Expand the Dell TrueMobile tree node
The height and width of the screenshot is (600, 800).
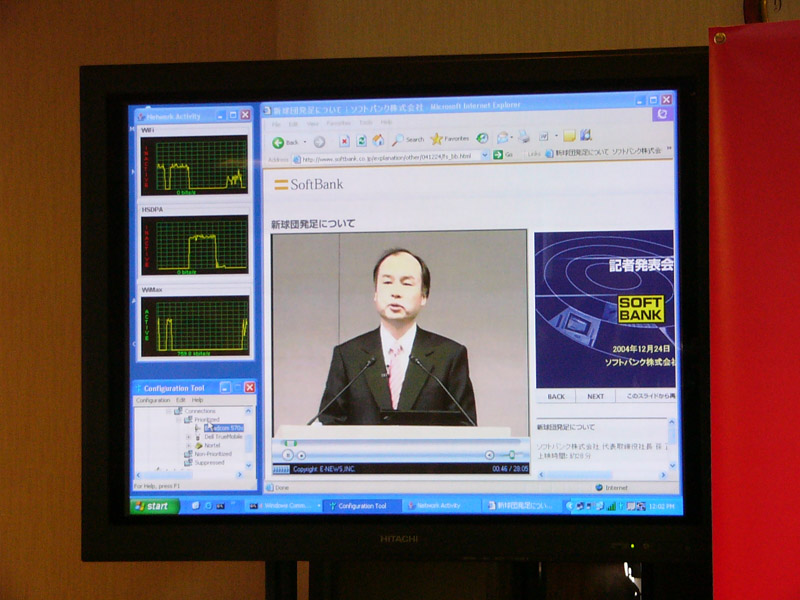pyautogui.click(x=188, y=438)
